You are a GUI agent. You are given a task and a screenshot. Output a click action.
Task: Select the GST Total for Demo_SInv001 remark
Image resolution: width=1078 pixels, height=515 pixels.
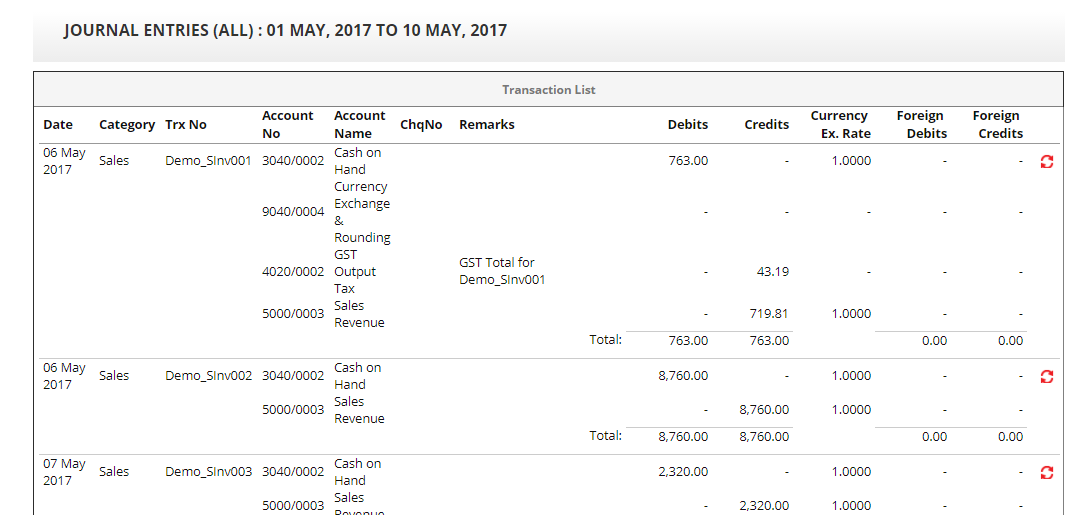(502, 271)
